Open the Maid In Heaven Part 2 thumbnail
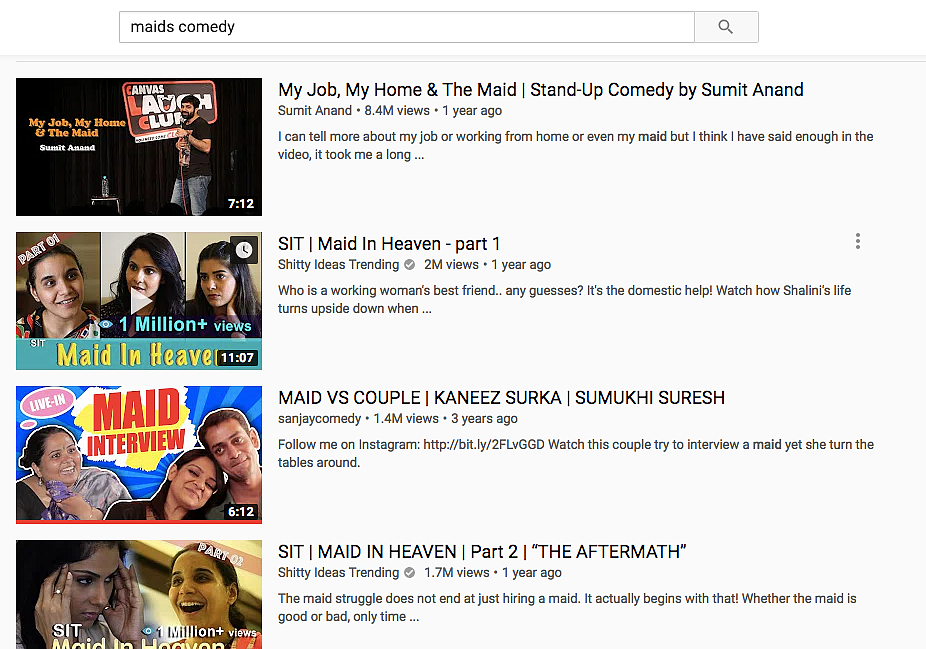 [139, 594]
